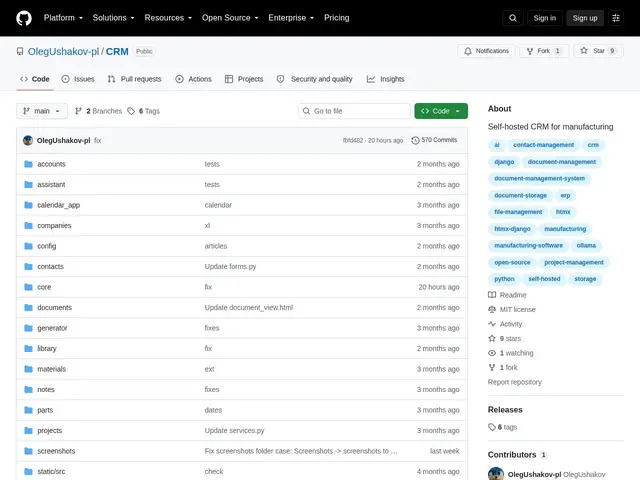640x480 pixels.
Task: Select the django topic tag
Action: (504, 162)
